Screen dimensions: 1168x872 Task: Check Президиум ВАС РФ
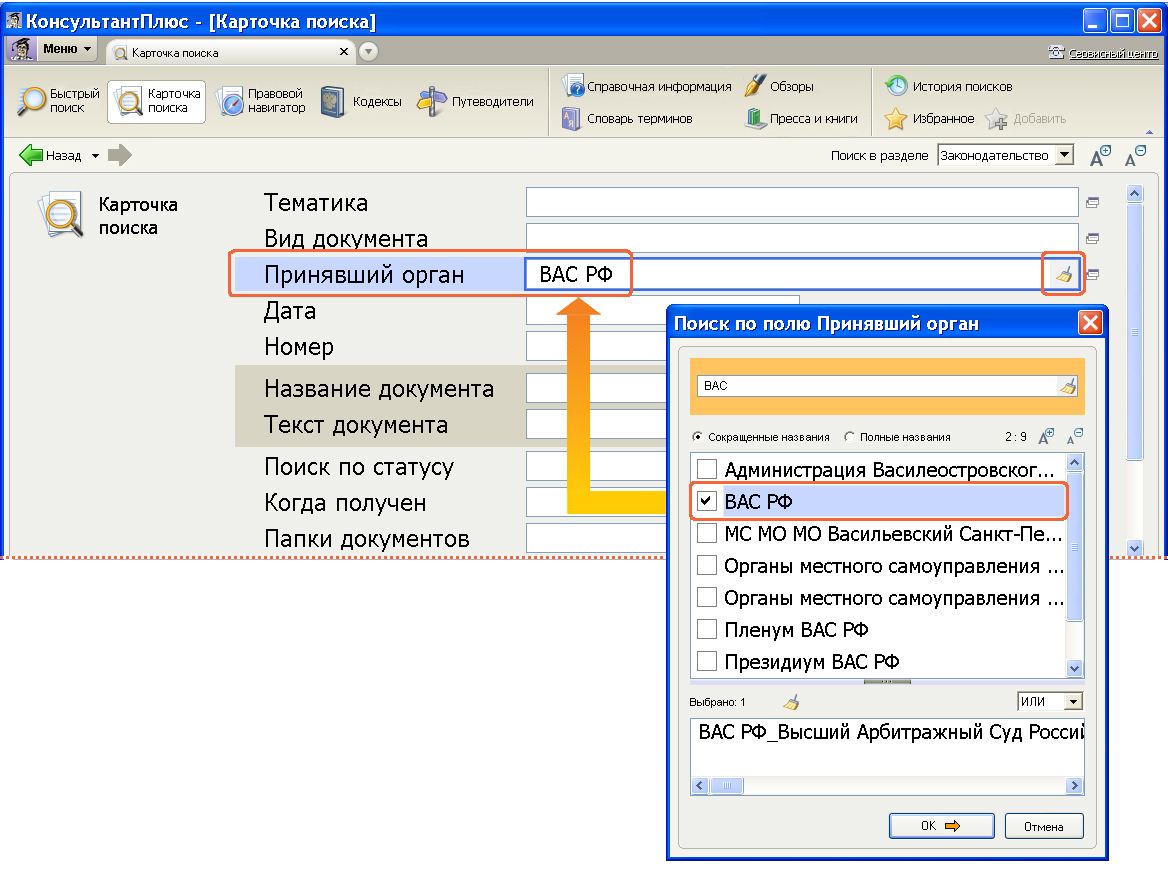pyautogui.click(x=707, y=661)
